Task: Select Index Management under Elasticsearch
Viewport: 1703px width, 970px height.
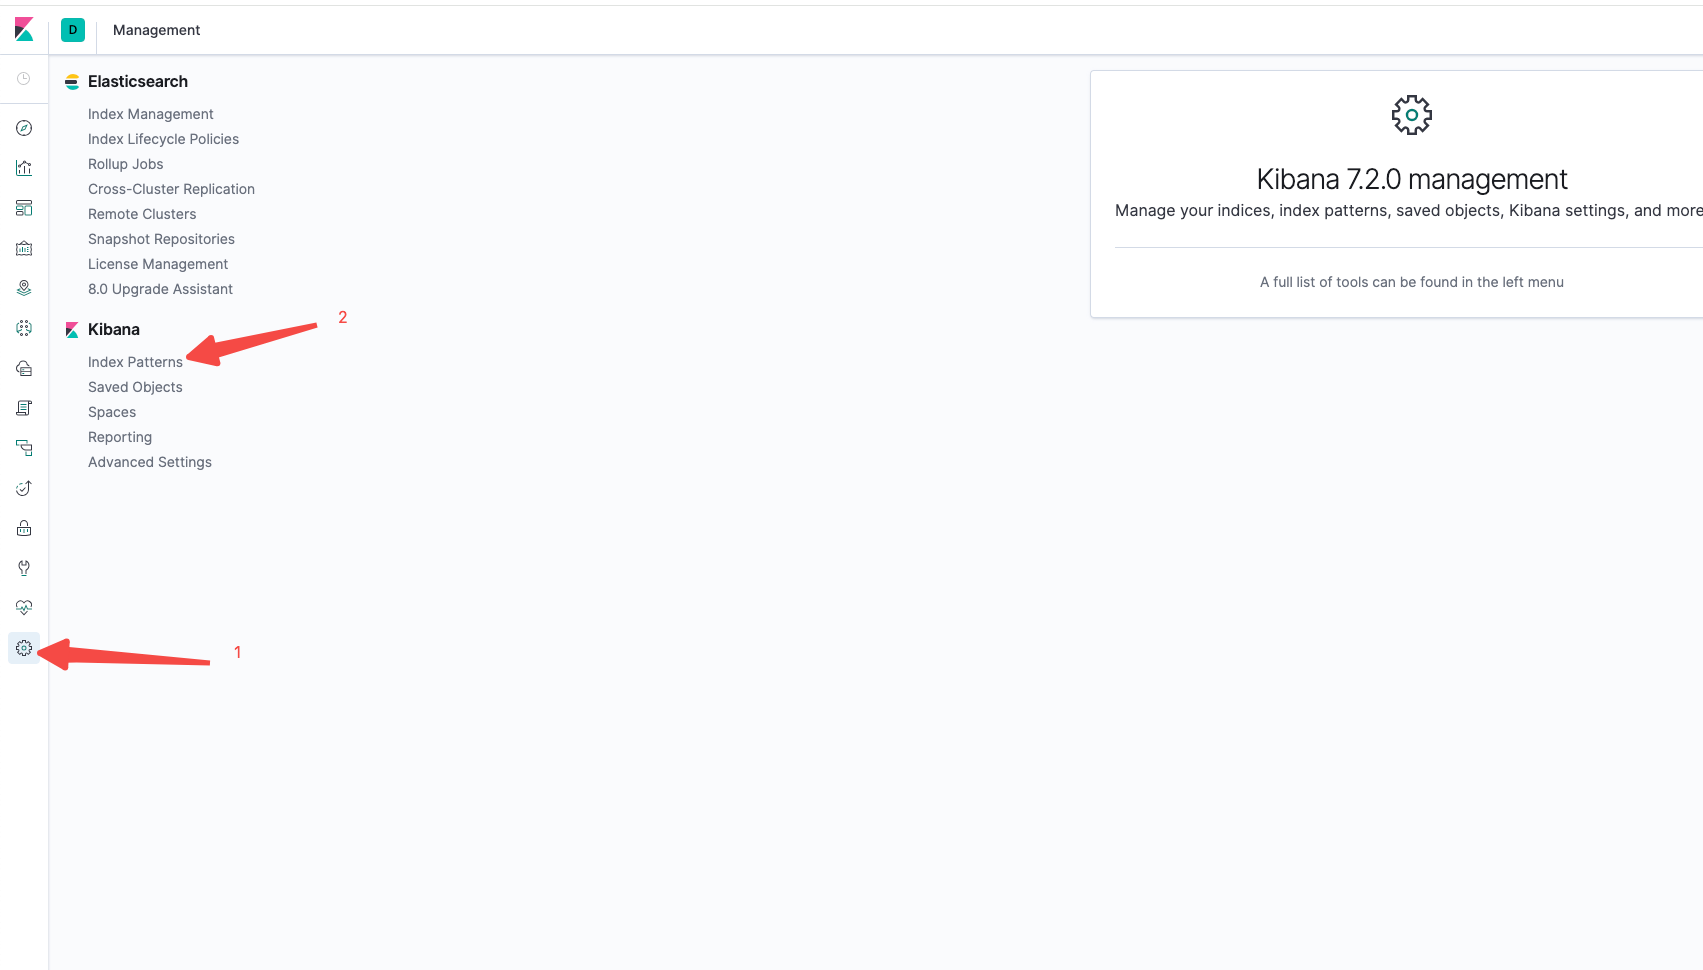Action: coord(150,114)
